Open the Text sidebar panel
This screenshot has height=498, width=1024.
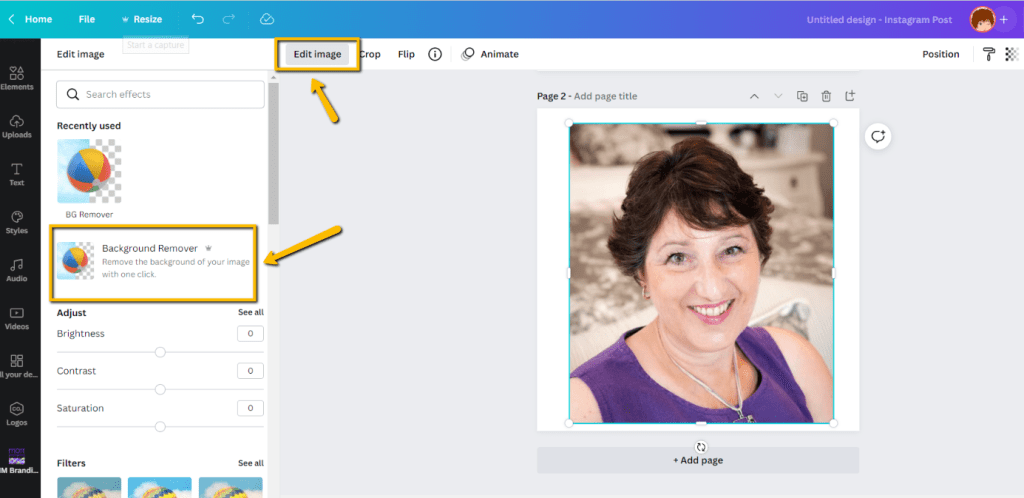(x=16, y=174)
